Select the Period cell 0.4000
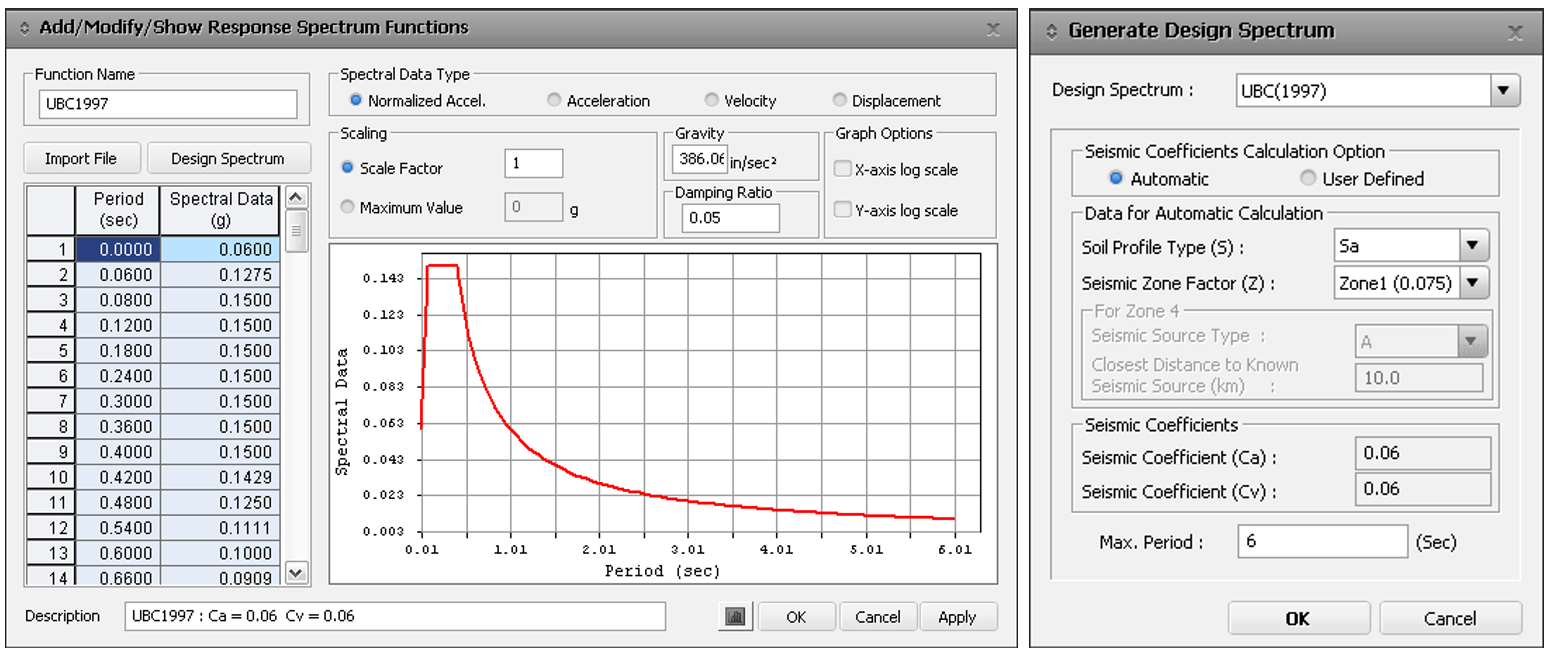Image resolution: width=1548 pixels, height=652 pixels. point(118,452)
